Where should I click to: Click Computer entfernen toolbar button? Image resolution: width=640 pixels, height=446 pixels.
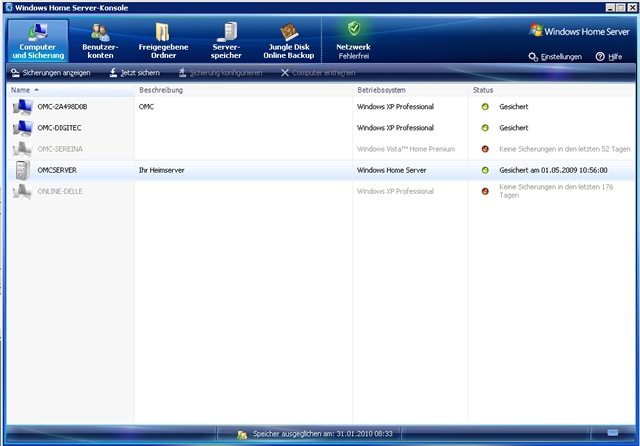(318, 73)
